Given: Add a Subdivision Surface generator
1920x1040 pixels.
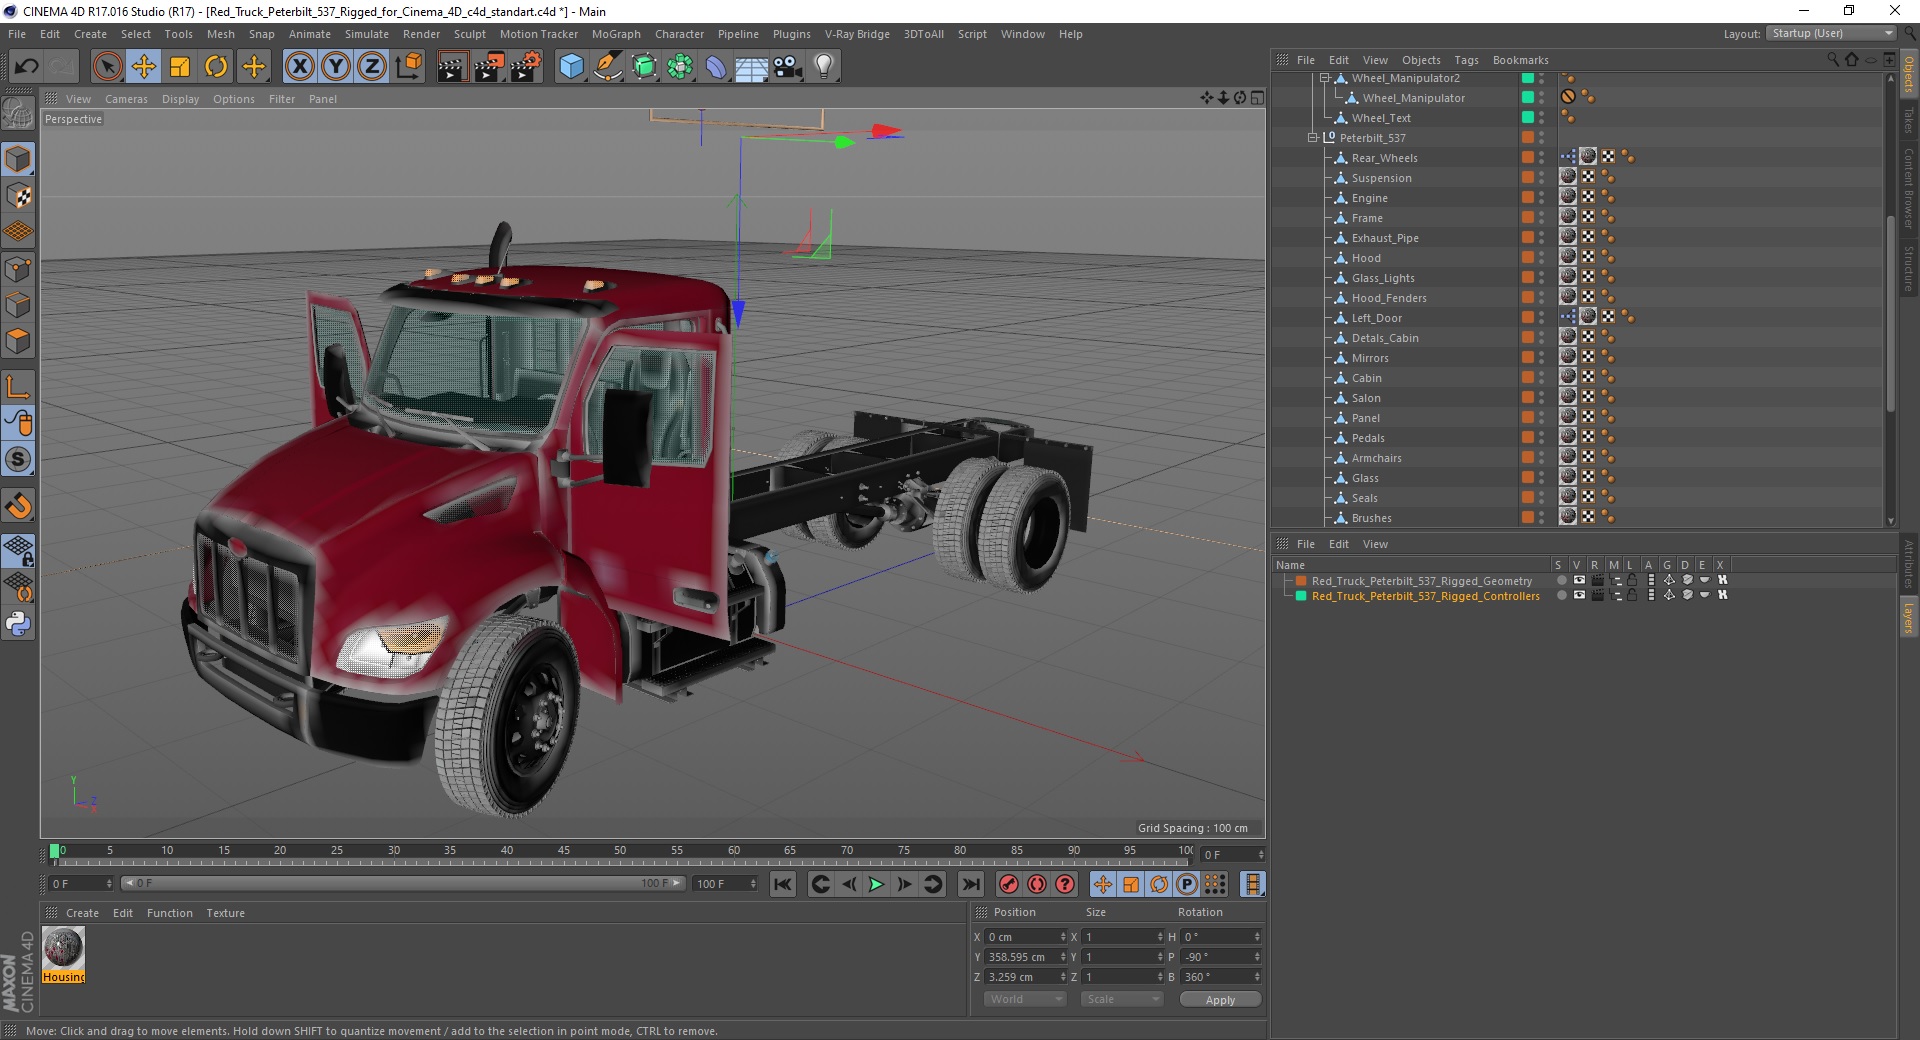Looking at the screenshot, I should [645, 67].
